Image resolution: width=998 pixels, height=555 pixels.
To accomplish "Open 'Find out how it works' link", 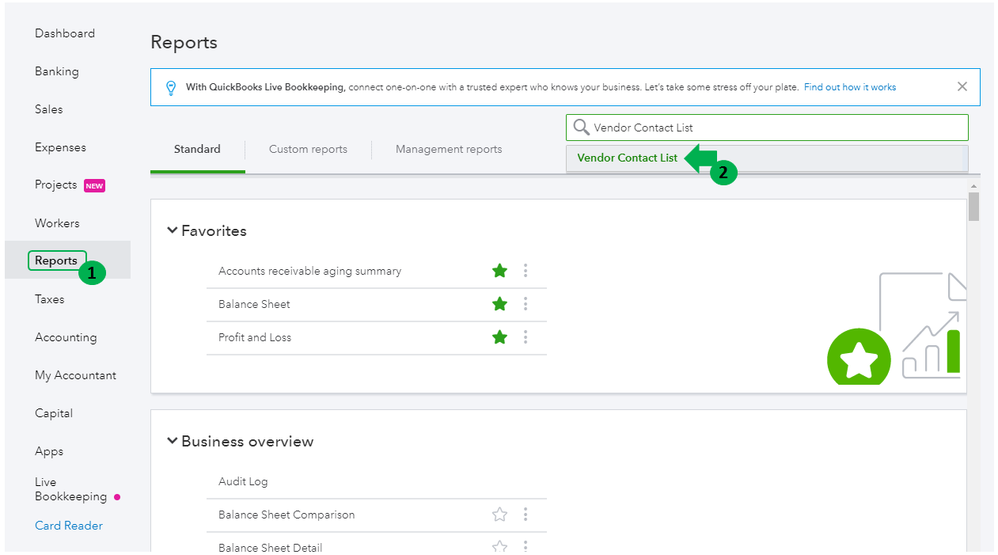I will coord(850,87).
